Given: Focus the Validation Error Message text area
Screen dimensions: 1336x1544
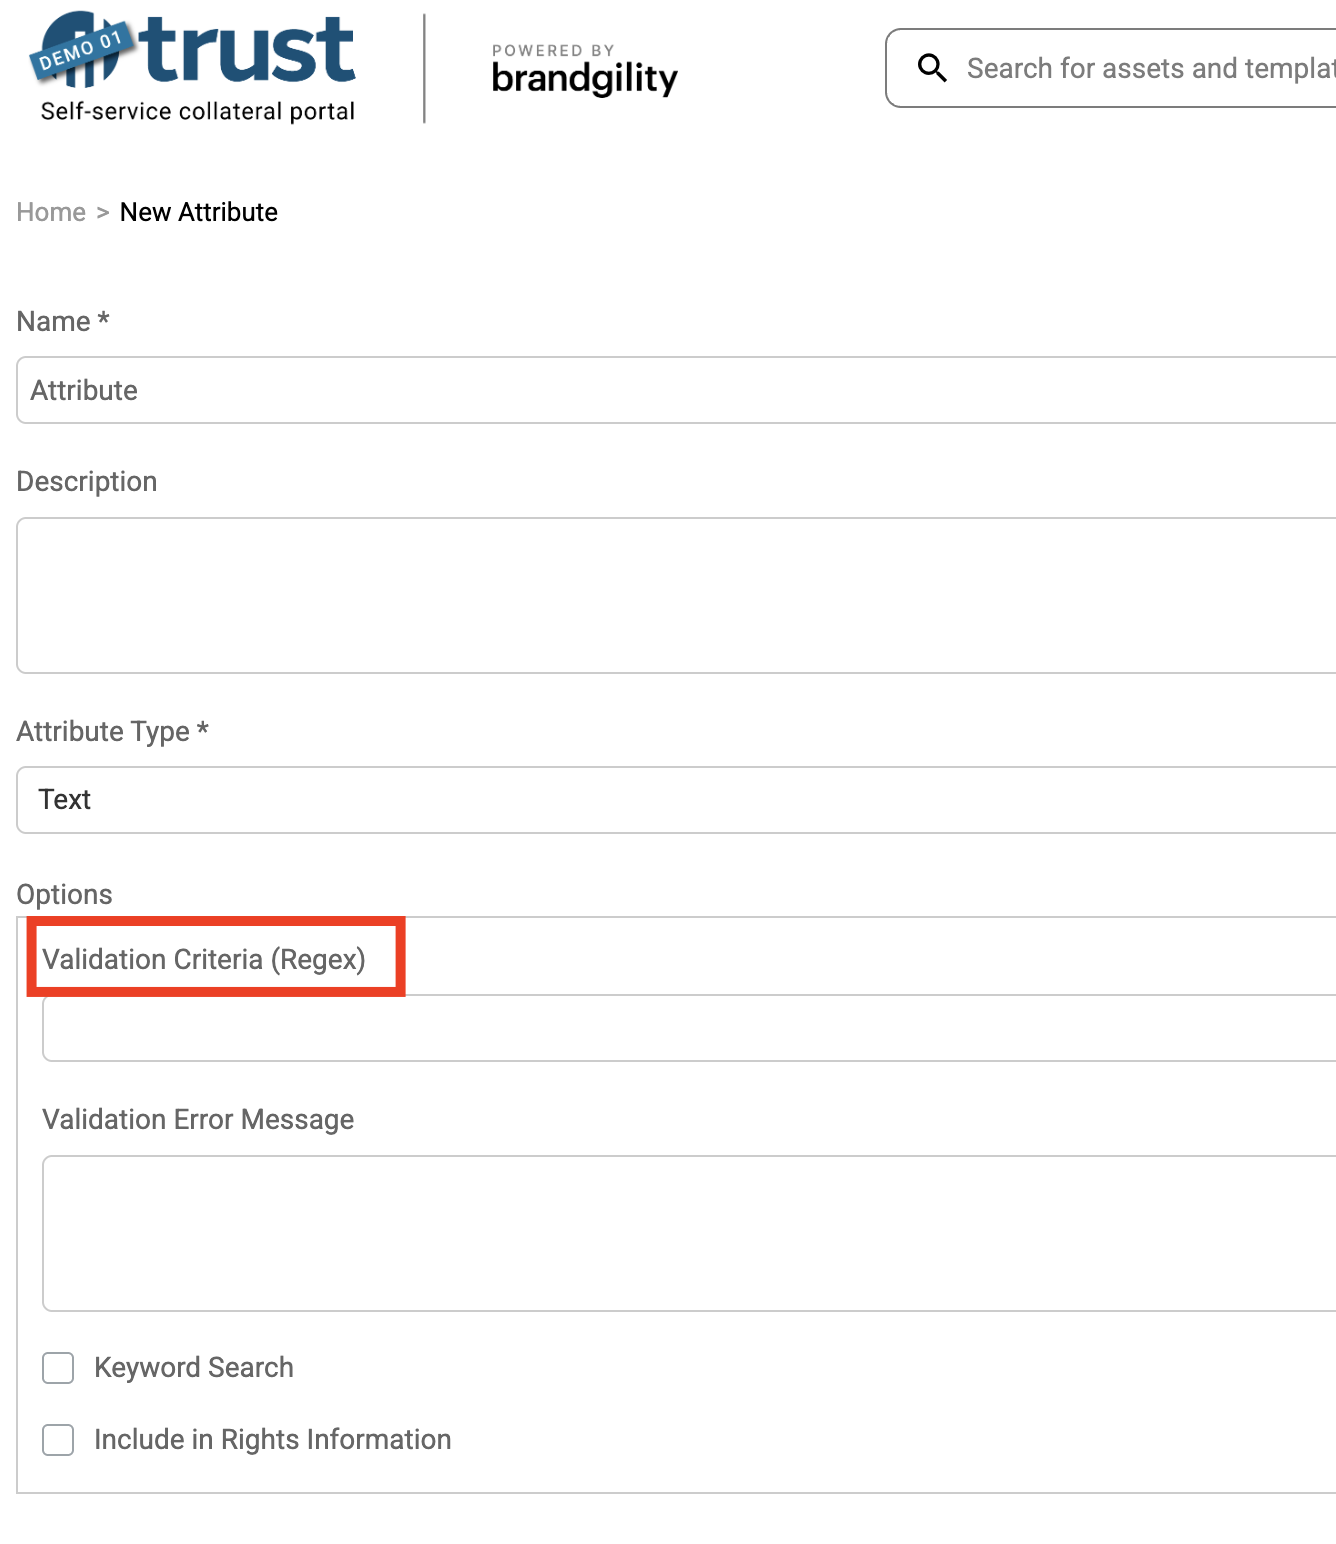Looking at the screenshot, I should [x=688, y=1233].
